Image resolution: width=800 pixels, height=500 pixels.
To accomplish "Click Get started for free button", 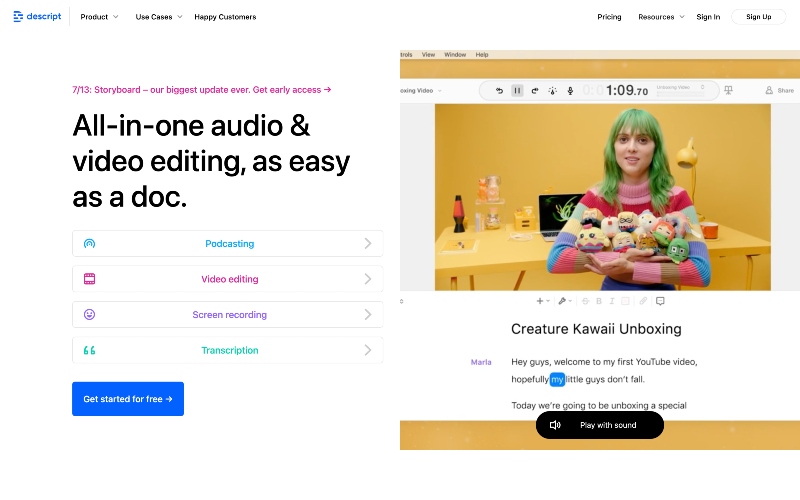I will click(128, 399).
